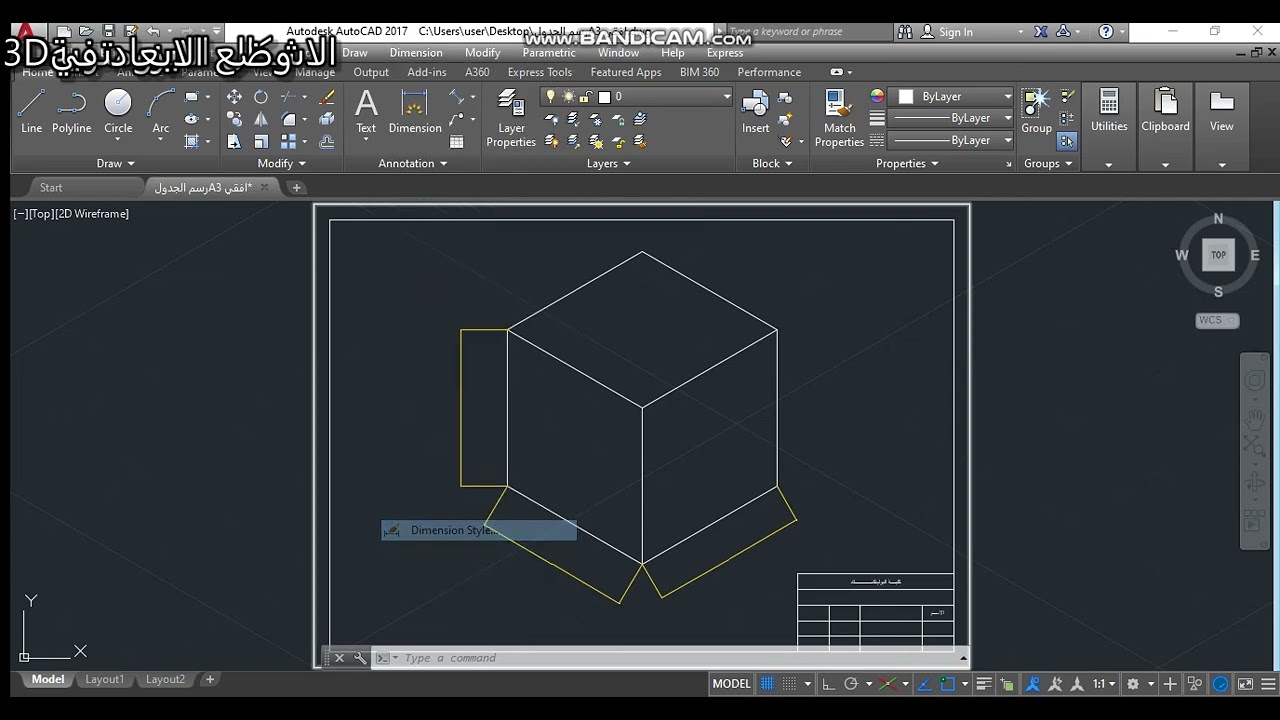Select the Polyline tool
Viewport: 1280px width, 720px height.
click(x=71, y=110)
